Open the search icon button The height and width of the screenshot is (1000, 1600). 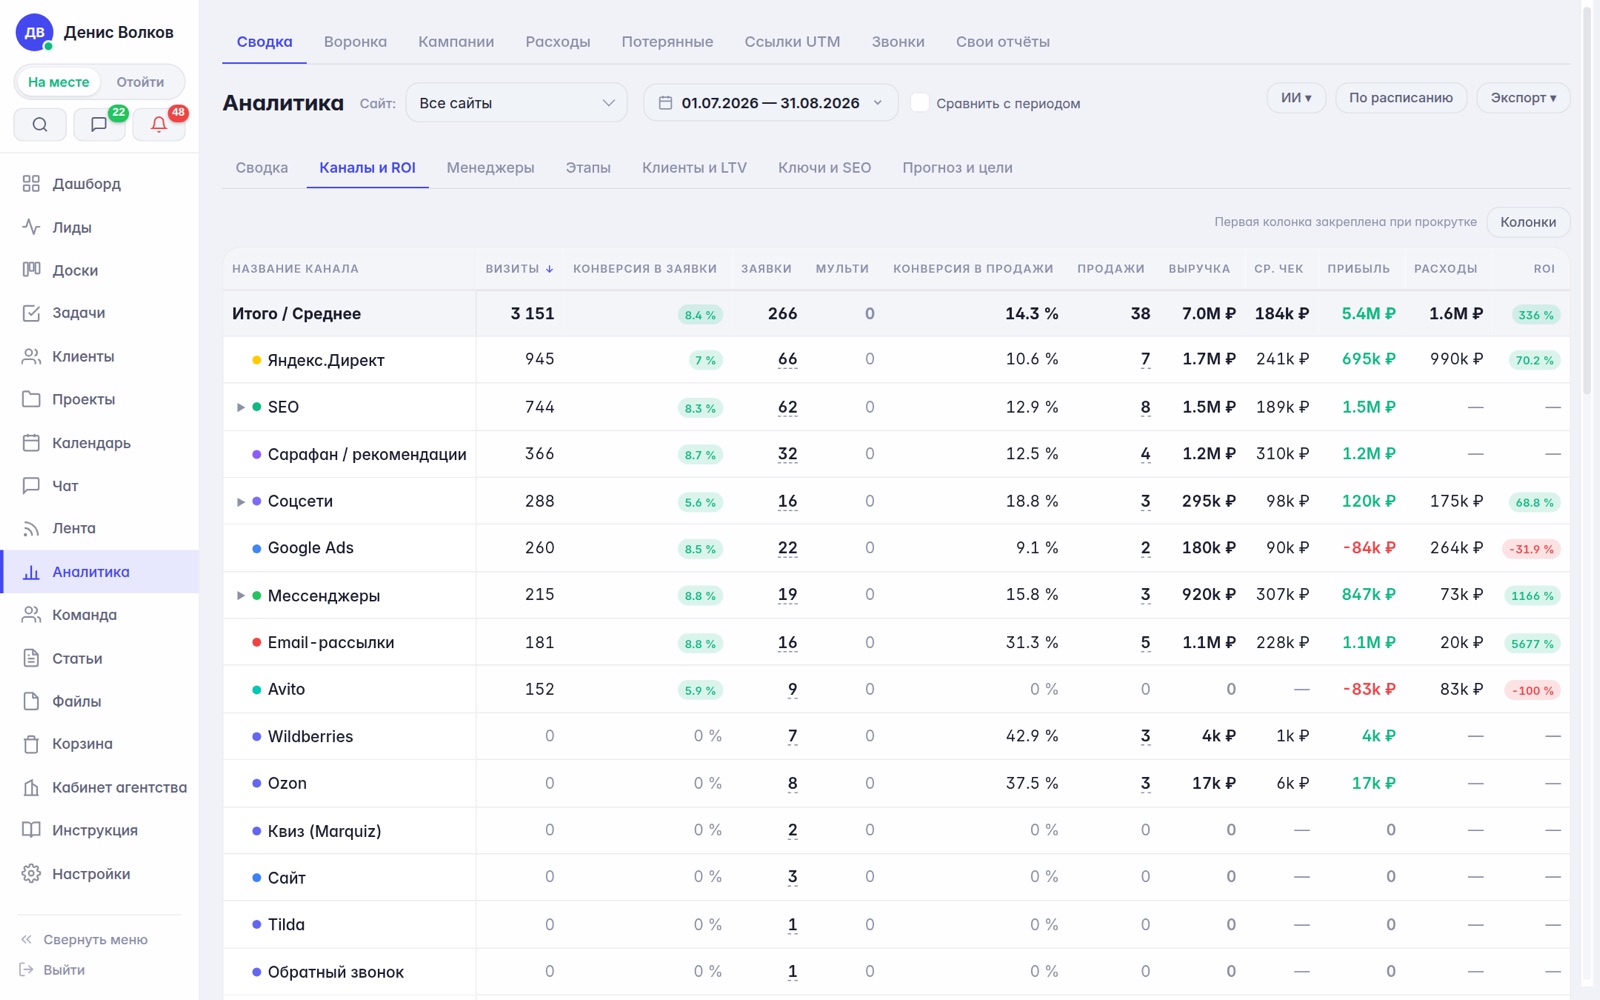point(40,124)
